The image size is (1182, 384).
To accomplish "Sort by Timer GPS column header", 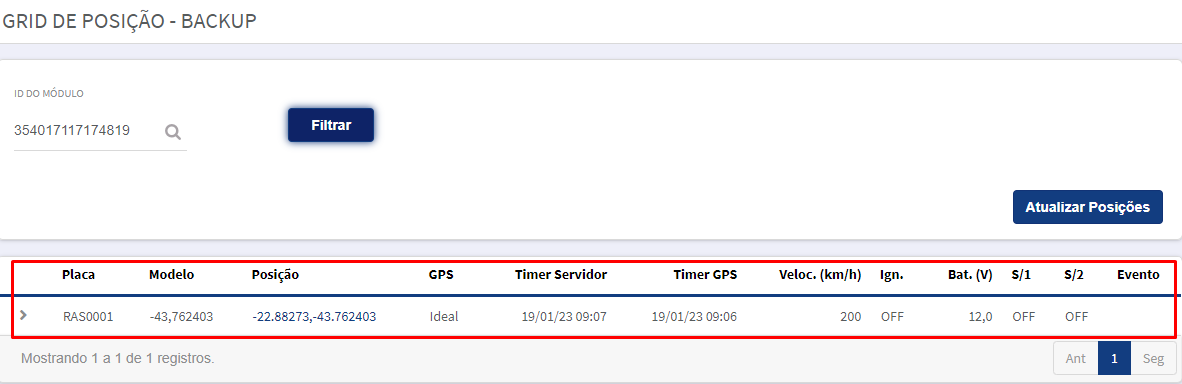I will [x=705, y=275].
